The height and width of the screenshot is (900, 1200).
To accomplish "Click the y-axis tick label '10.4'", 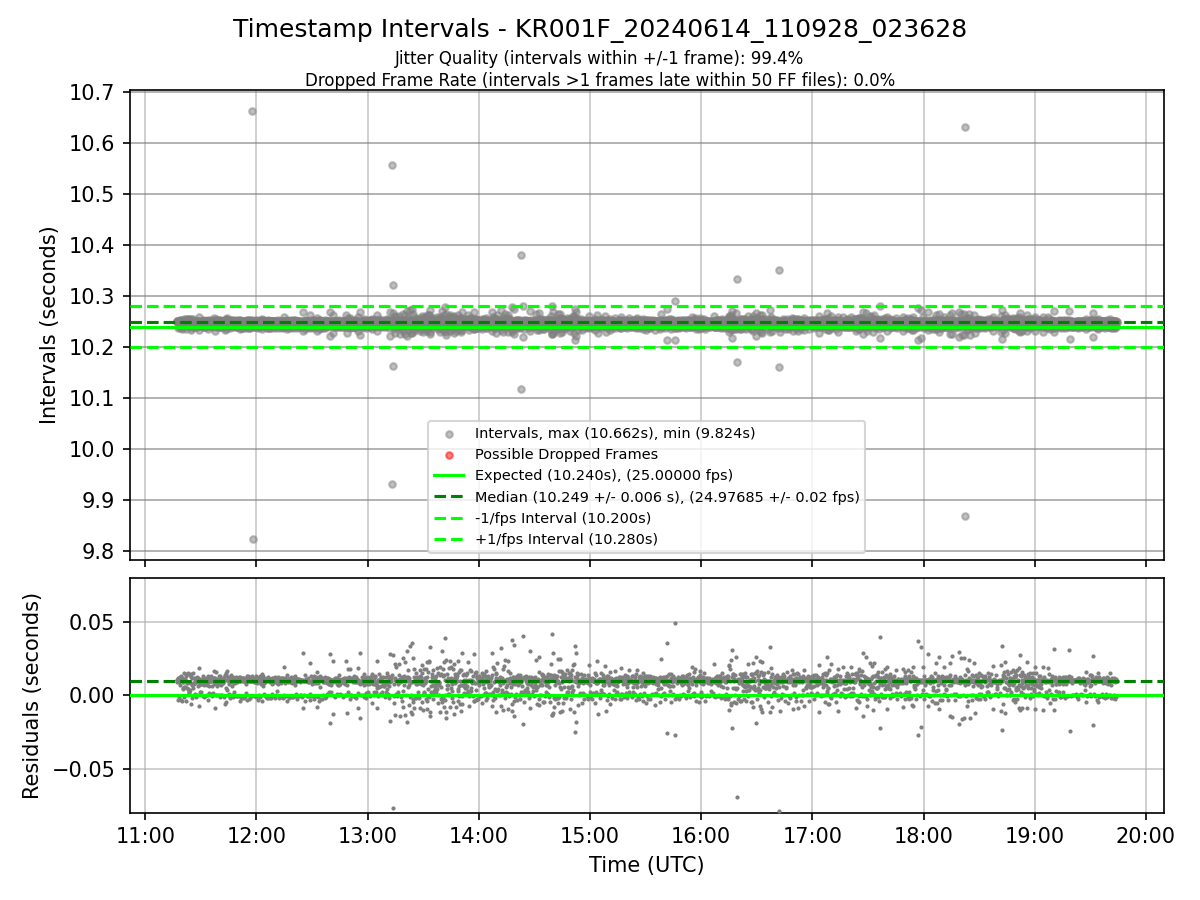I will tap(94, 245).
